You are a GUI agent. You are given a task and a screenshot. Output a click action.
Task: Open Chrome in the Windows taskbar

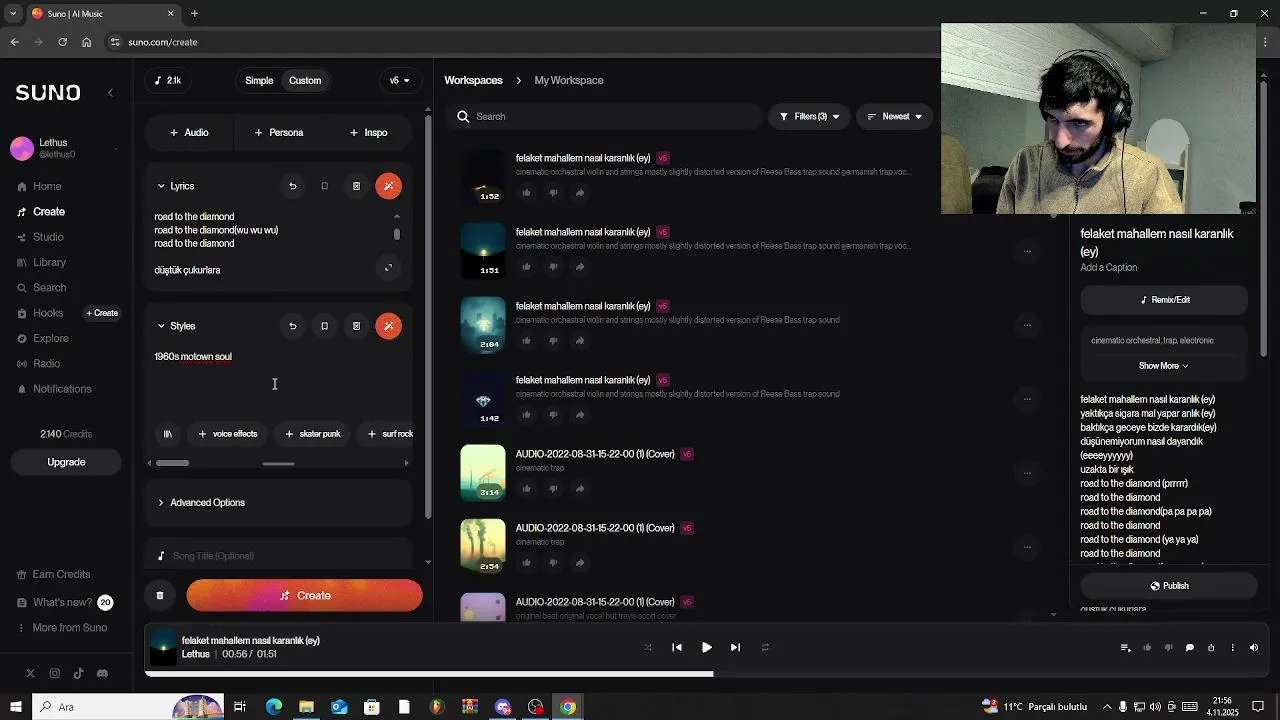coord(568,707)
